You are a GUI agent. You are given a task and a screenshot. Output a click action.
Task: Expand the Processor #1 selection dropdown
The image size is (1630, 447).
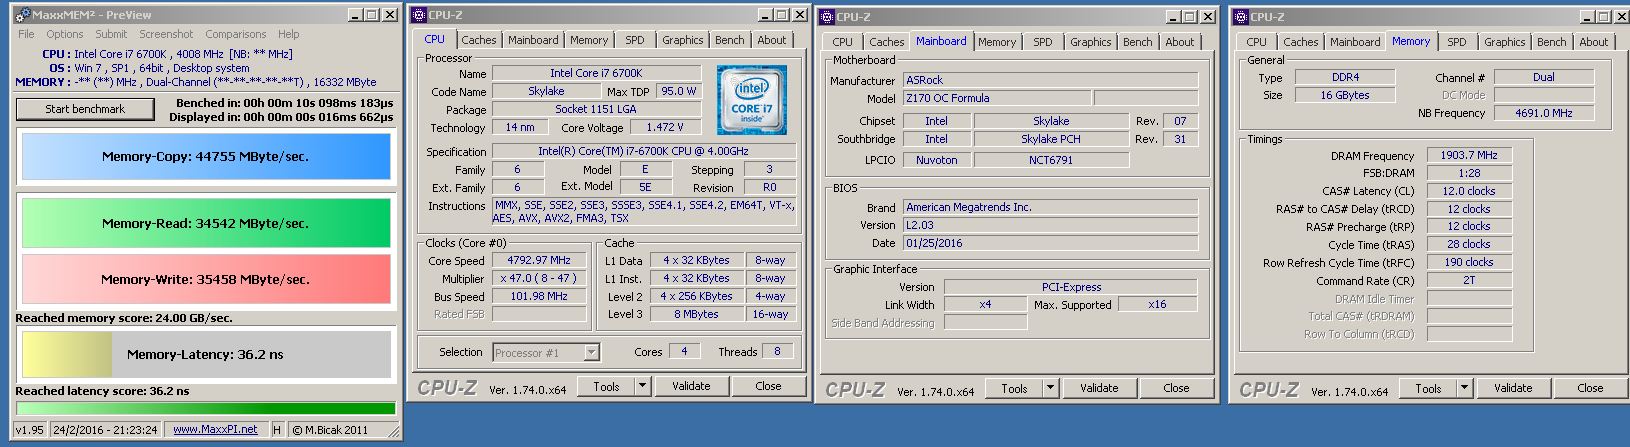[592, 352]
